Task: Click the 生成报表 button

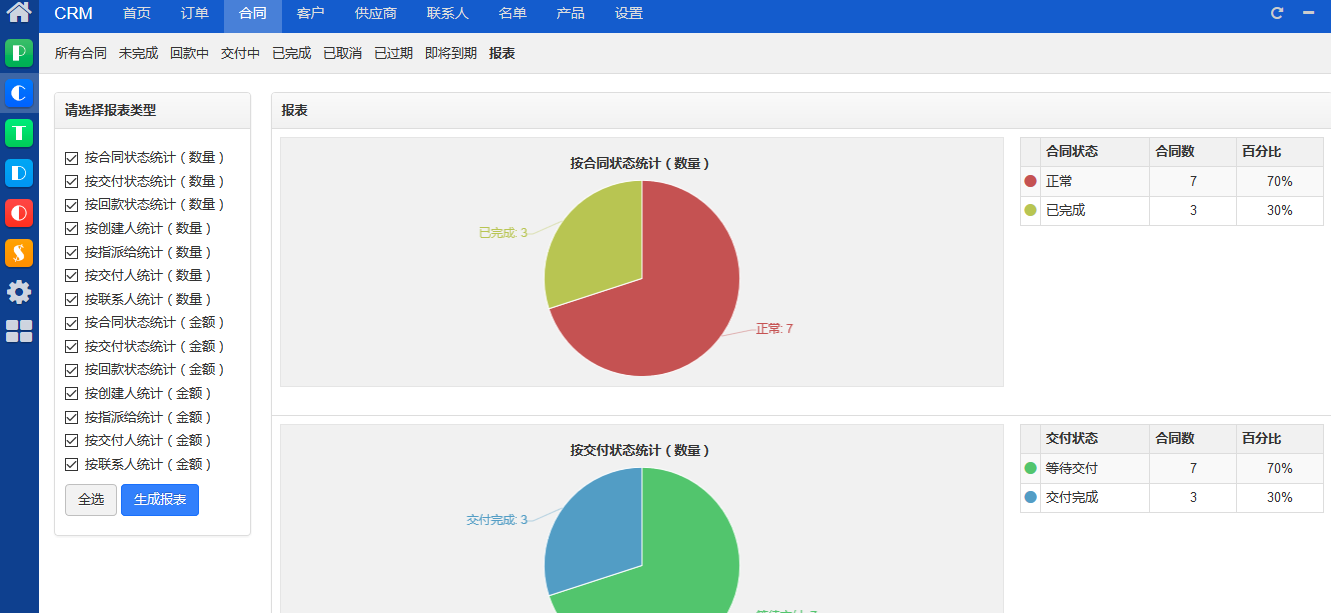Action: (160, 500)
